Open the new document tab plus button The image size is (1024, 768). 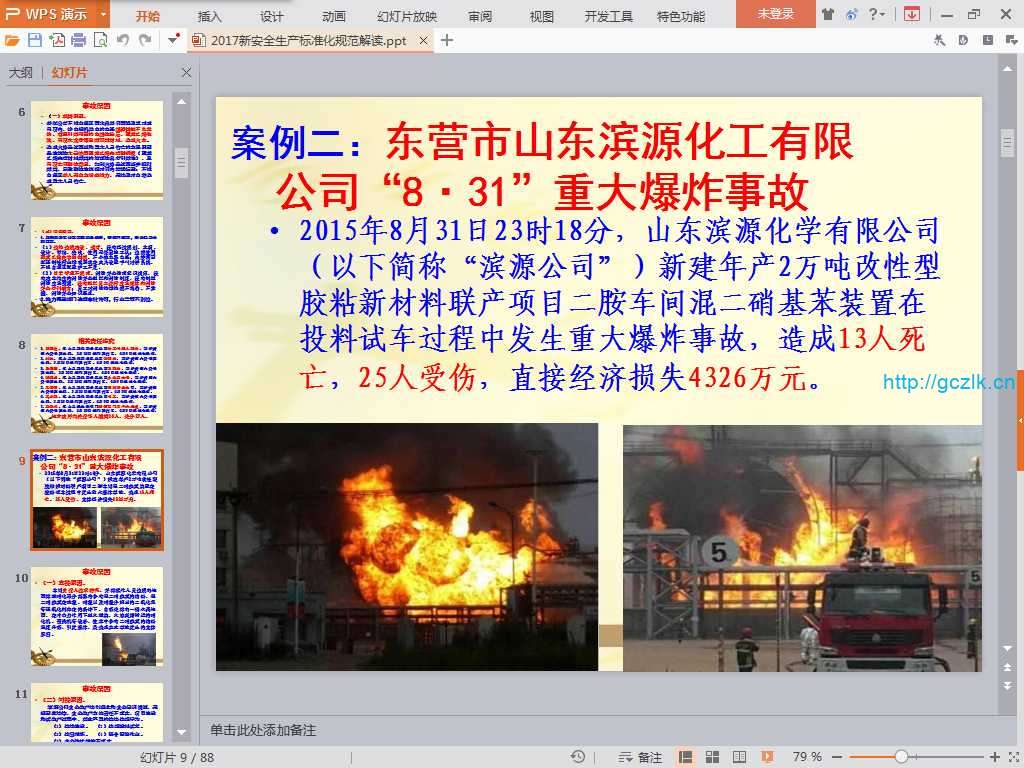tap(447, 40)
